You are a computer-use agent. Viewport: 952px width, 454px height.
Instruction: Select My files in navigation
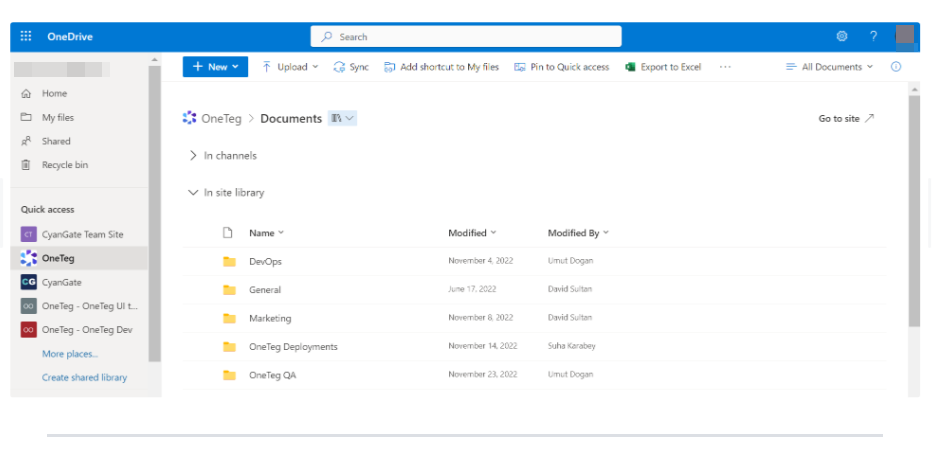pos(57,118)
